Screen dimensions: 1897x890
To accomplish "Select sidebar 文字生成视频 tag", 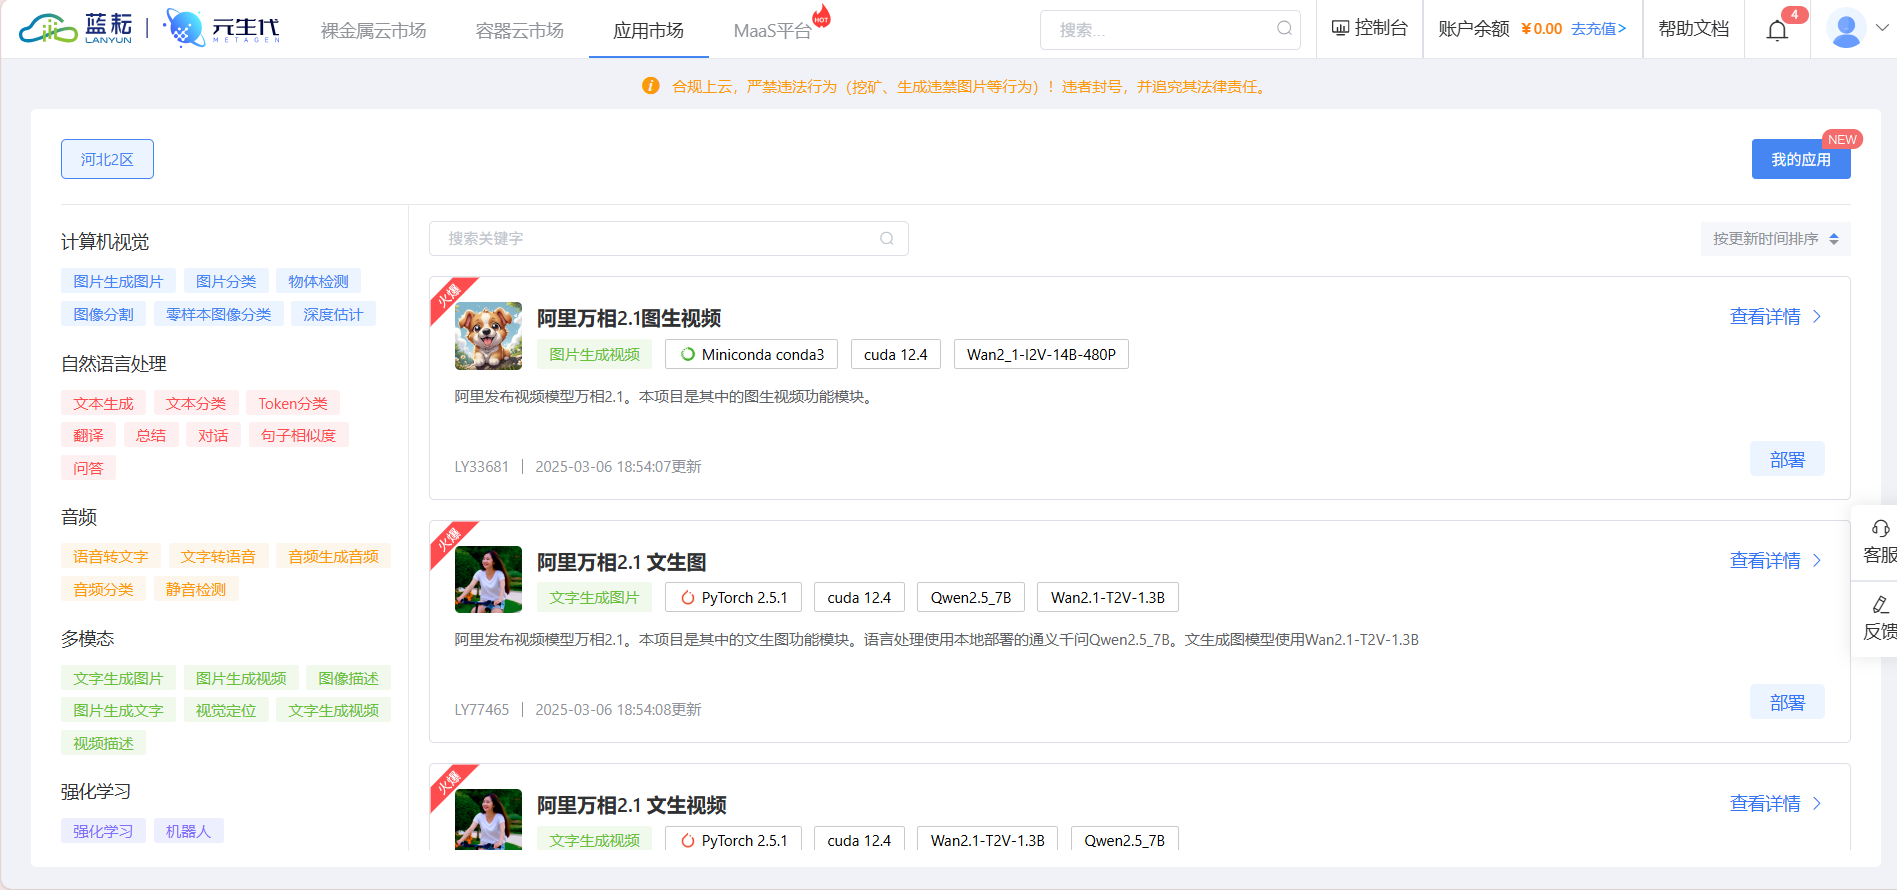I will [333, 710].
